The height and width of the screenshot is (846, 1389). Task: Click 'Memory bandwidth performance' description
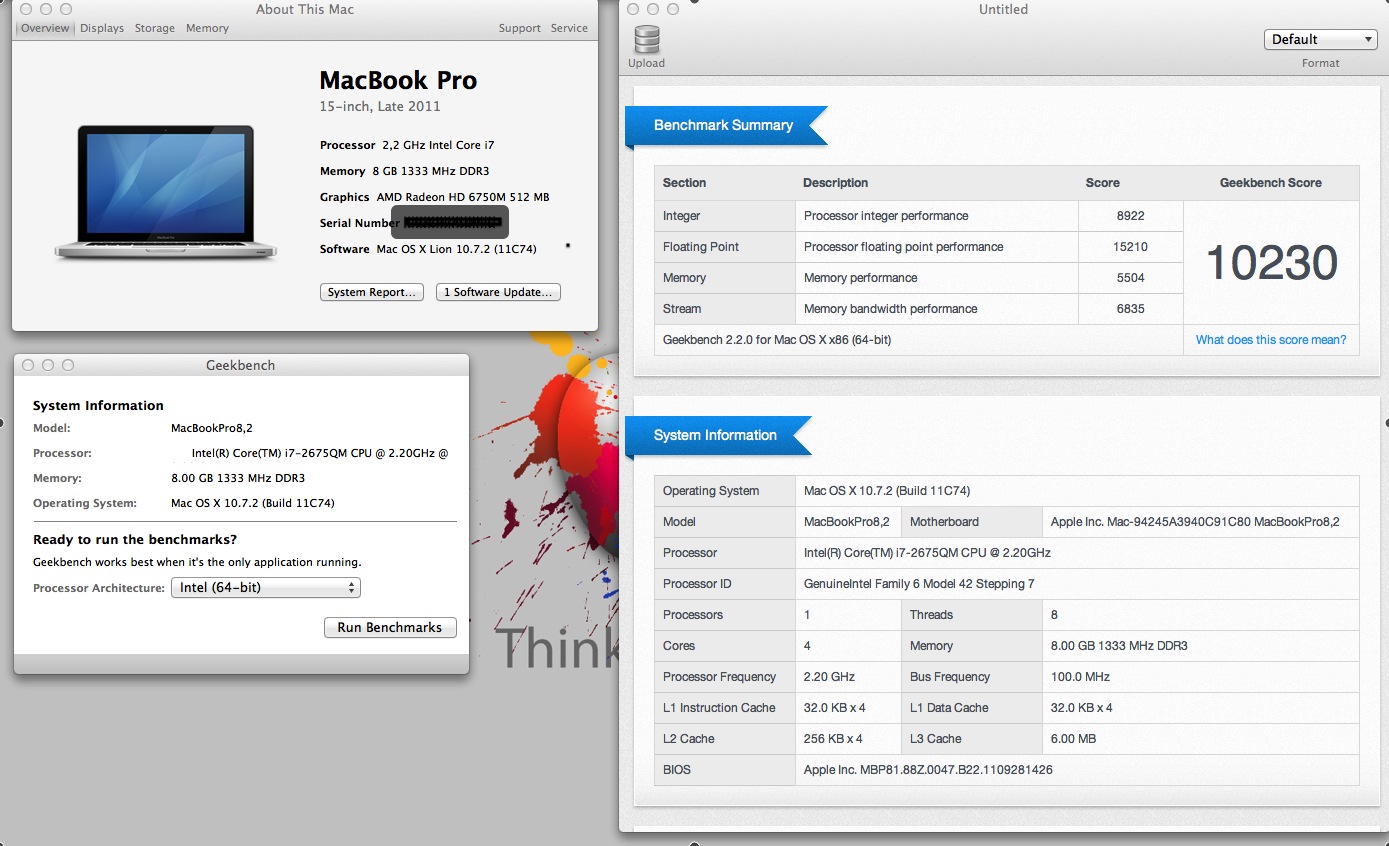coord(891,309)
